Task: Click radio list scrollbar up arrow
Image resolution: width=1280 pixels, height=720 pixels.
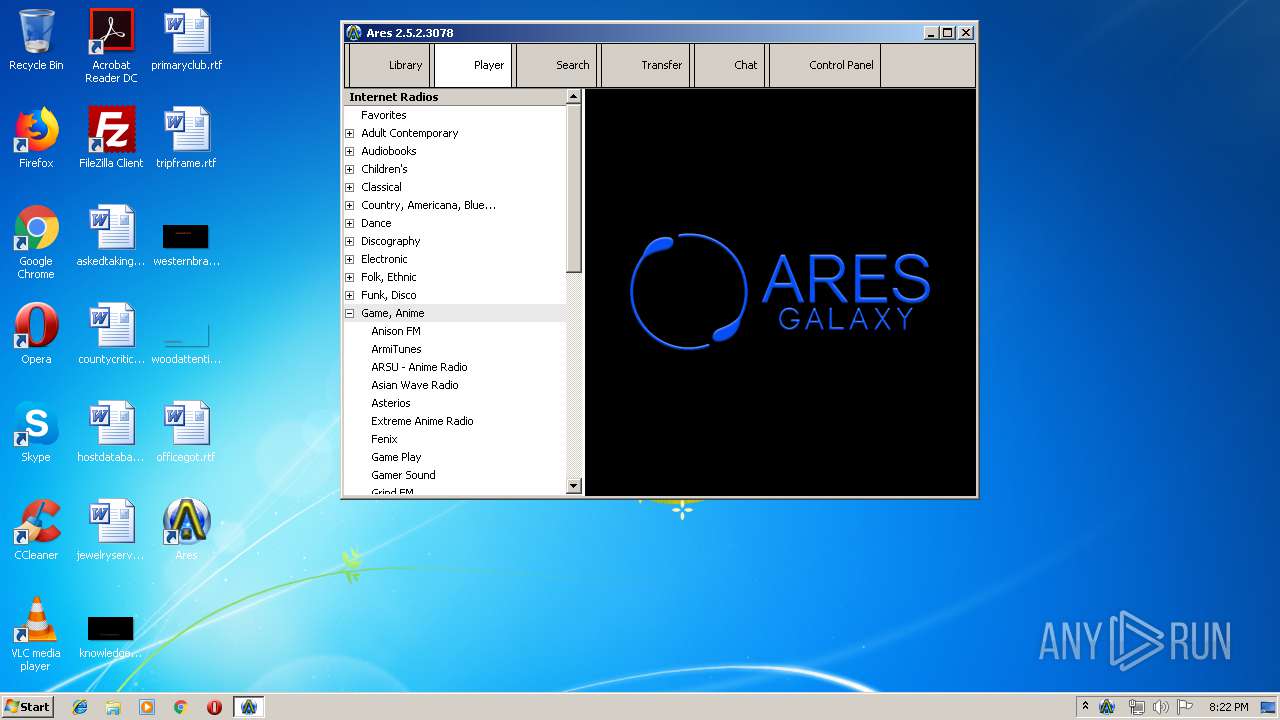Action: (574, 97)
